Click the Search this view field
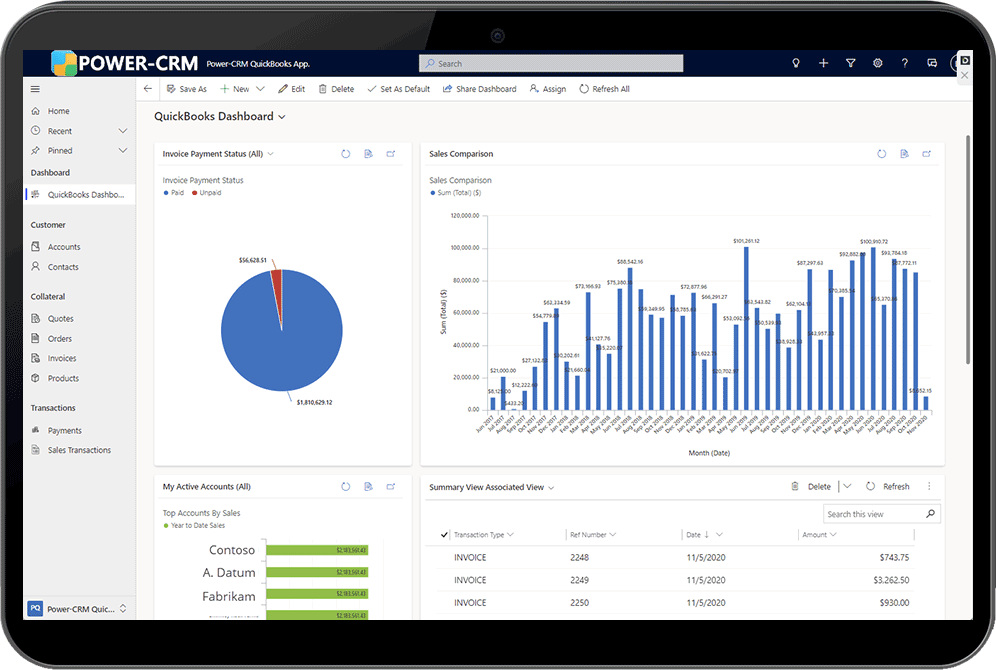Viewport: 996px width, 670px height. [882, 514]
